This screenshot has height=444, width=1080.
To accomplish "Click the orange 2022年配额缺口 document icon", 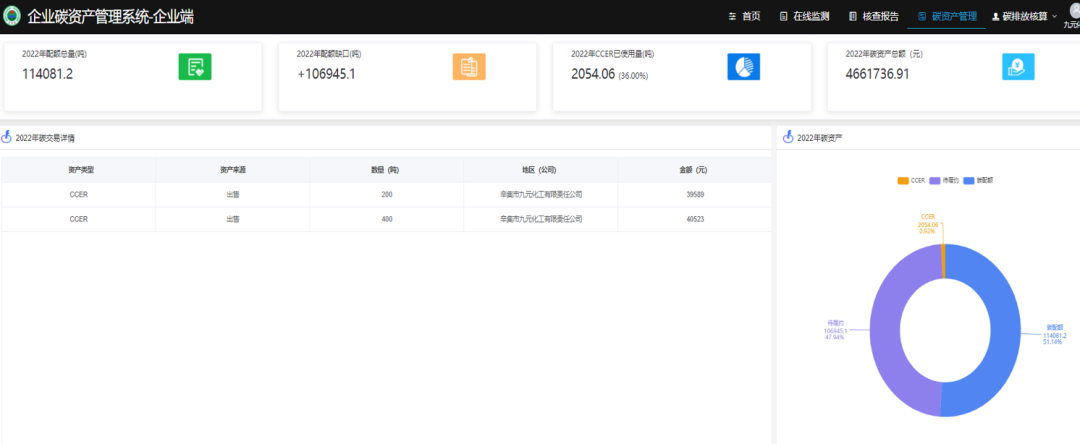I will click(469, 67).
